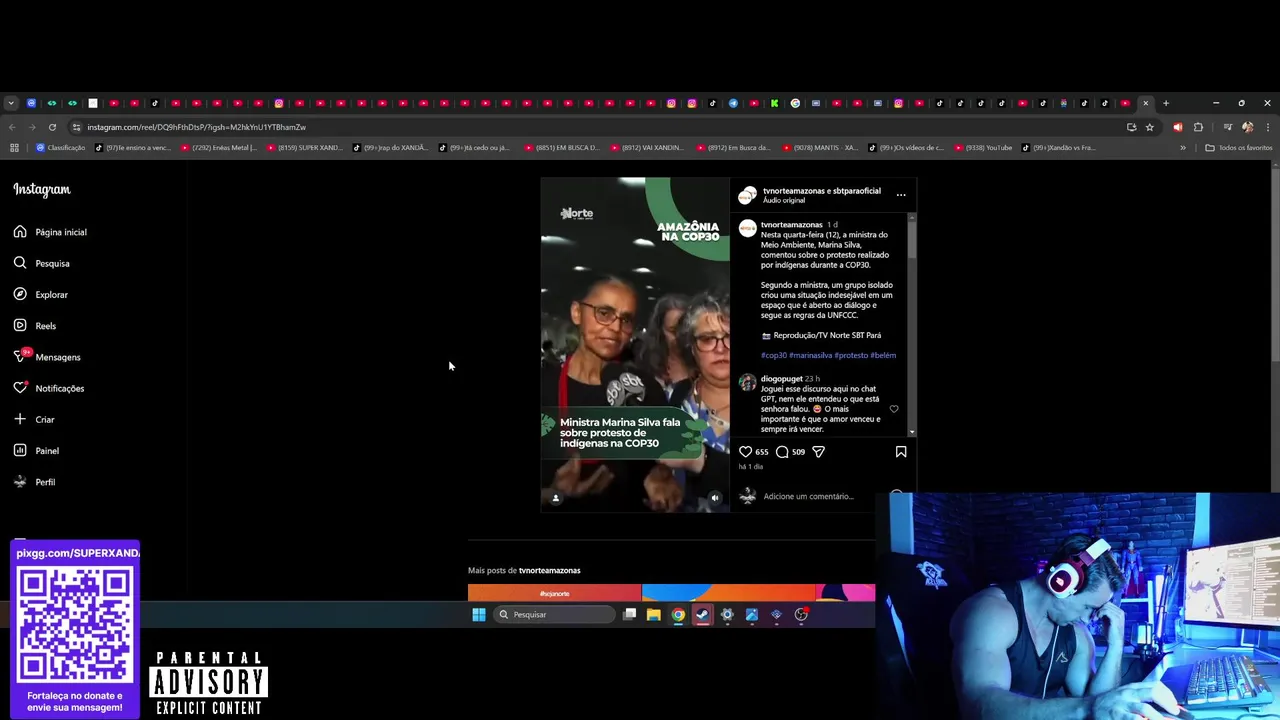Open comments via the speech bubble icon
This screenshot has width=1280, height=720.
pyautogui.click(x=782, y=452)
